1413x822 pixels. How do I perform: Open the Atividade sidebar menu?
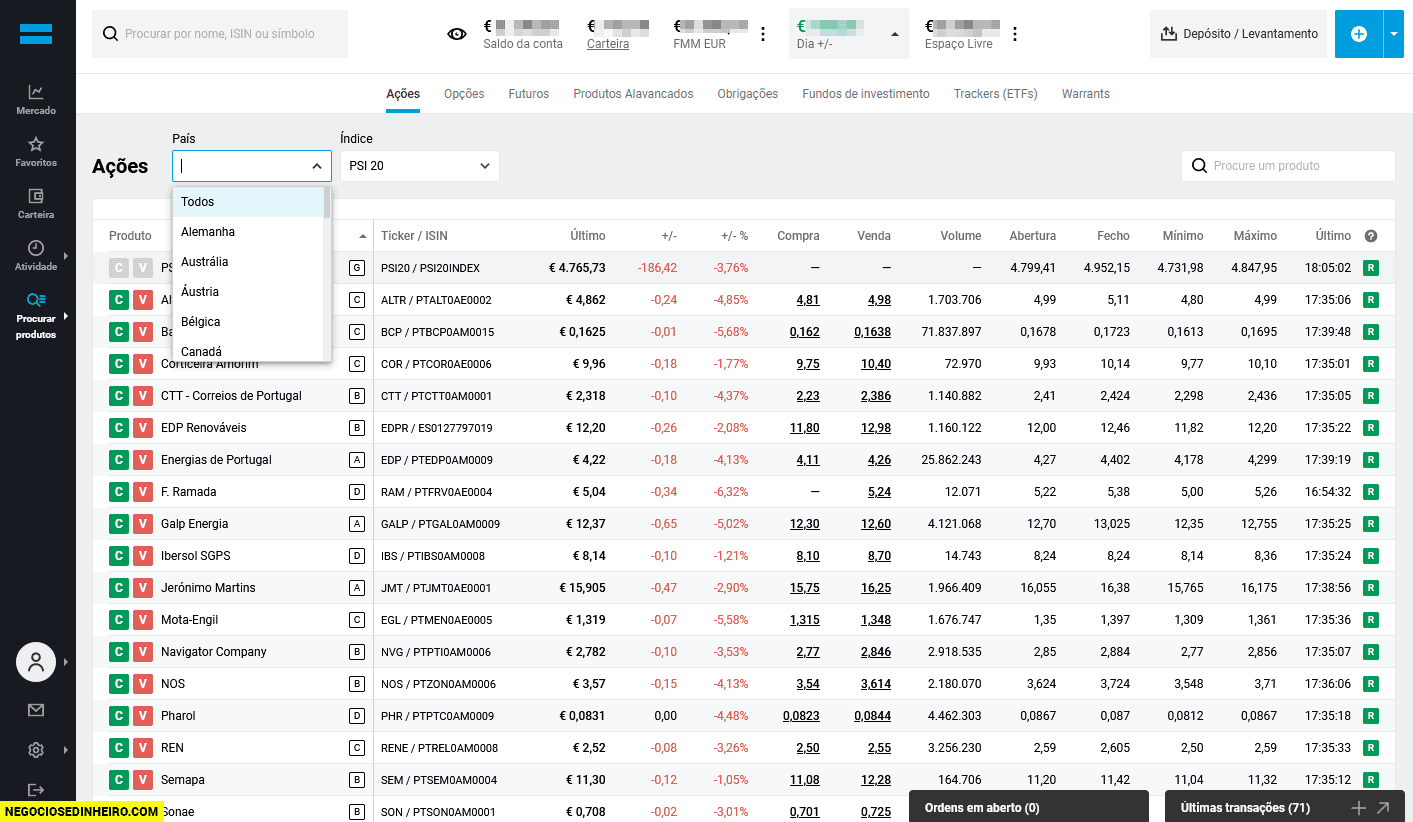coord(36,255)
